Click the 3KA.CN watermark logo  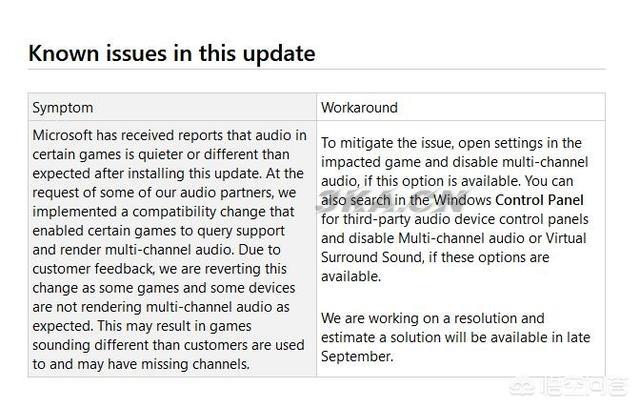click(x=392, y=201)
